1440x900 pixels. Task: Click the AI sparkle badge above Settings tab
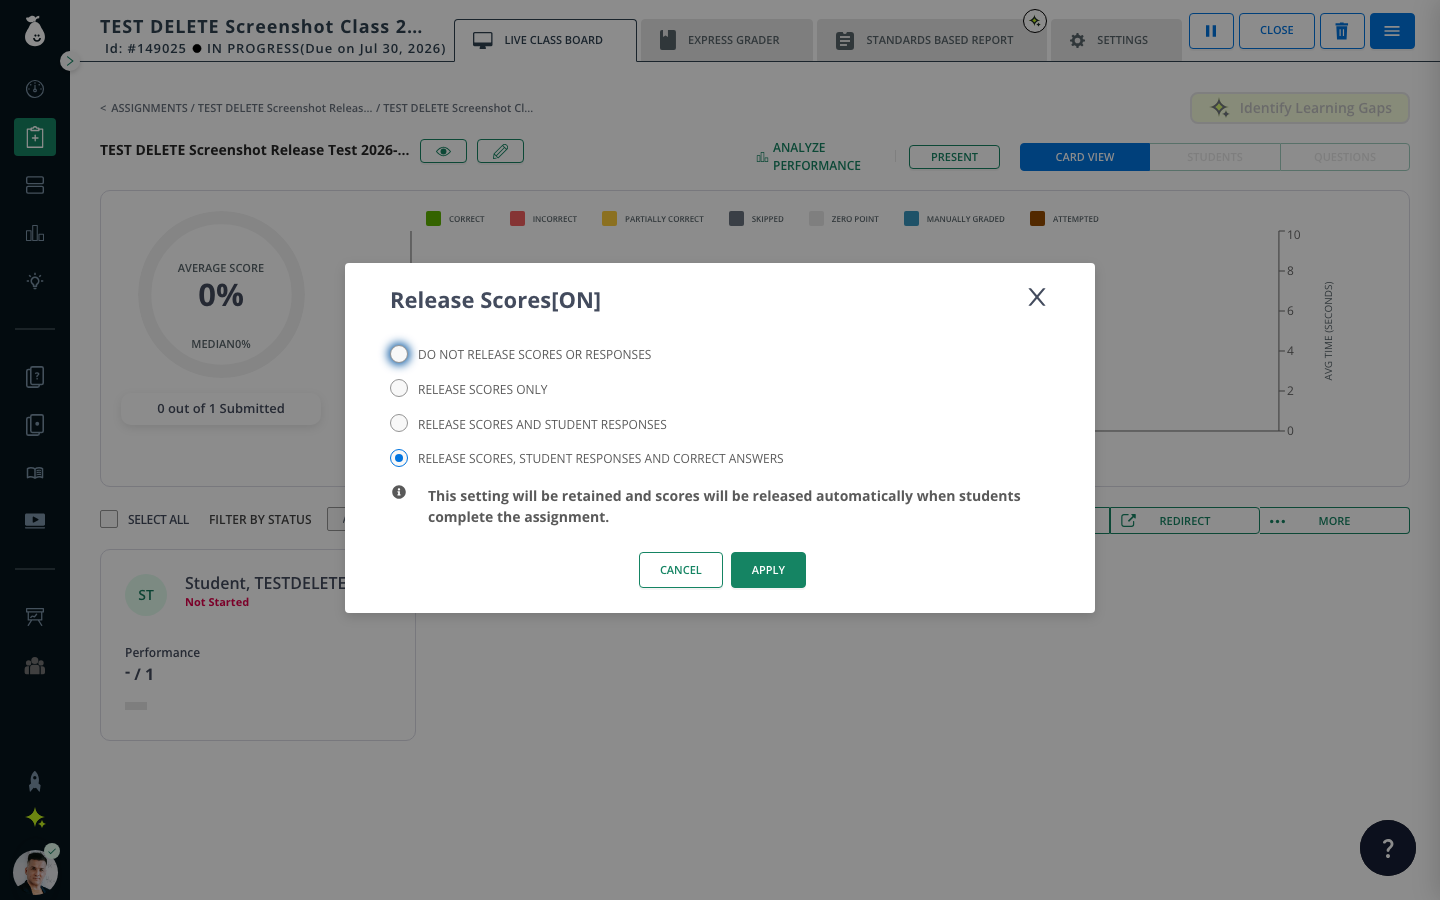click(1035, 20)
